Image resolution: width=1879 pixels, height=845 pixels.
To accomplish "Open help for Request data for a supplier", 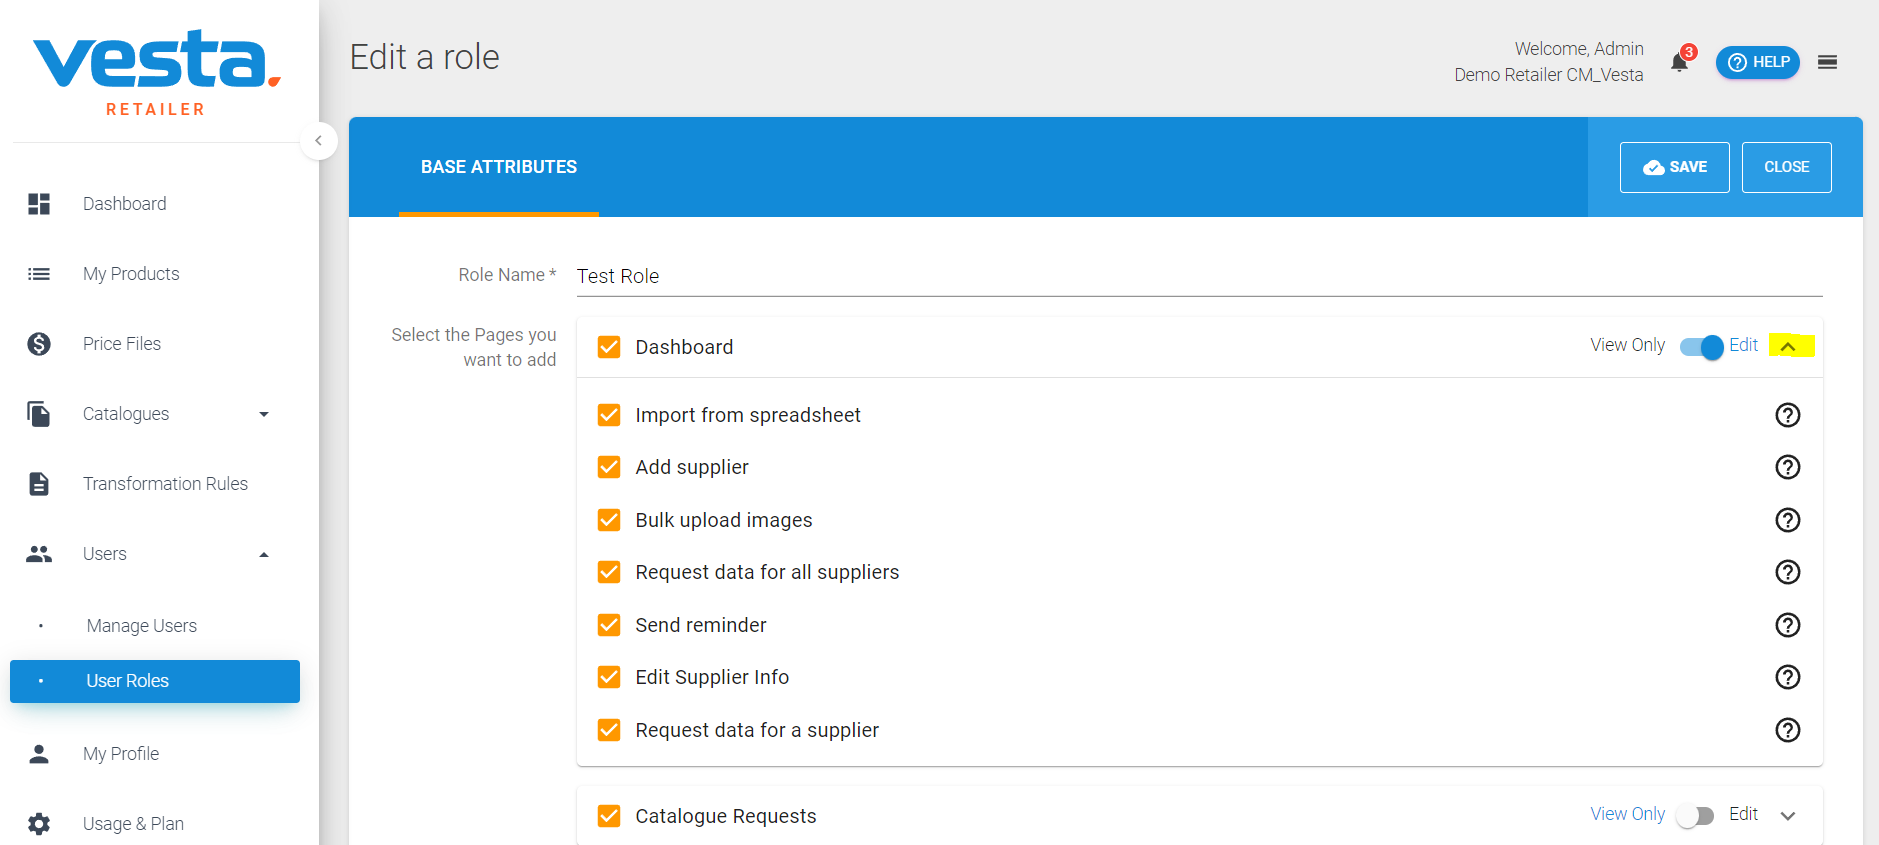I will (1787, 730).
